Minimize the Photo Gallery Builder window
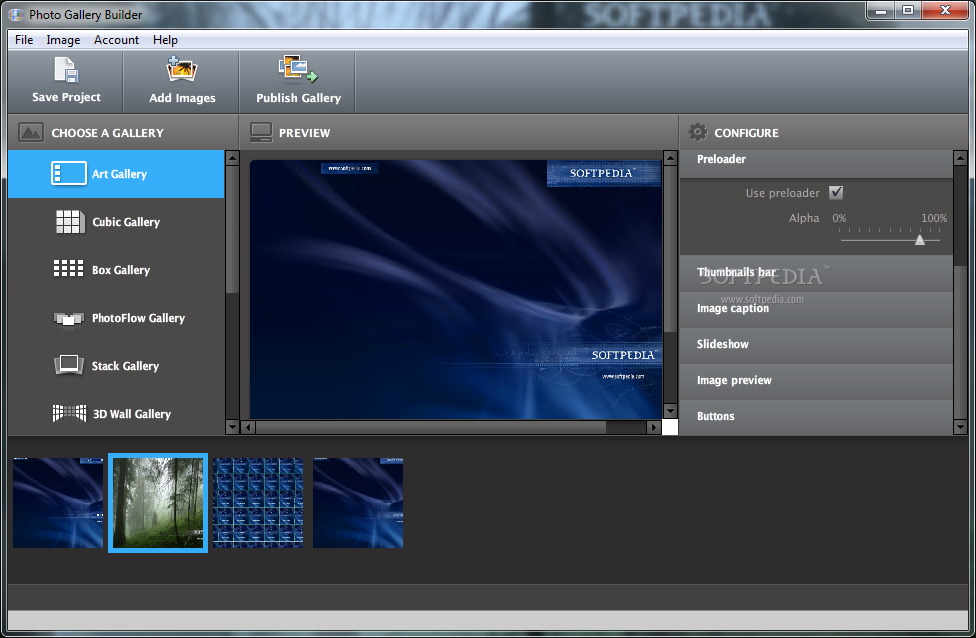Image resolution: width=976 pixels, height=638 pixels. point(880,11)
